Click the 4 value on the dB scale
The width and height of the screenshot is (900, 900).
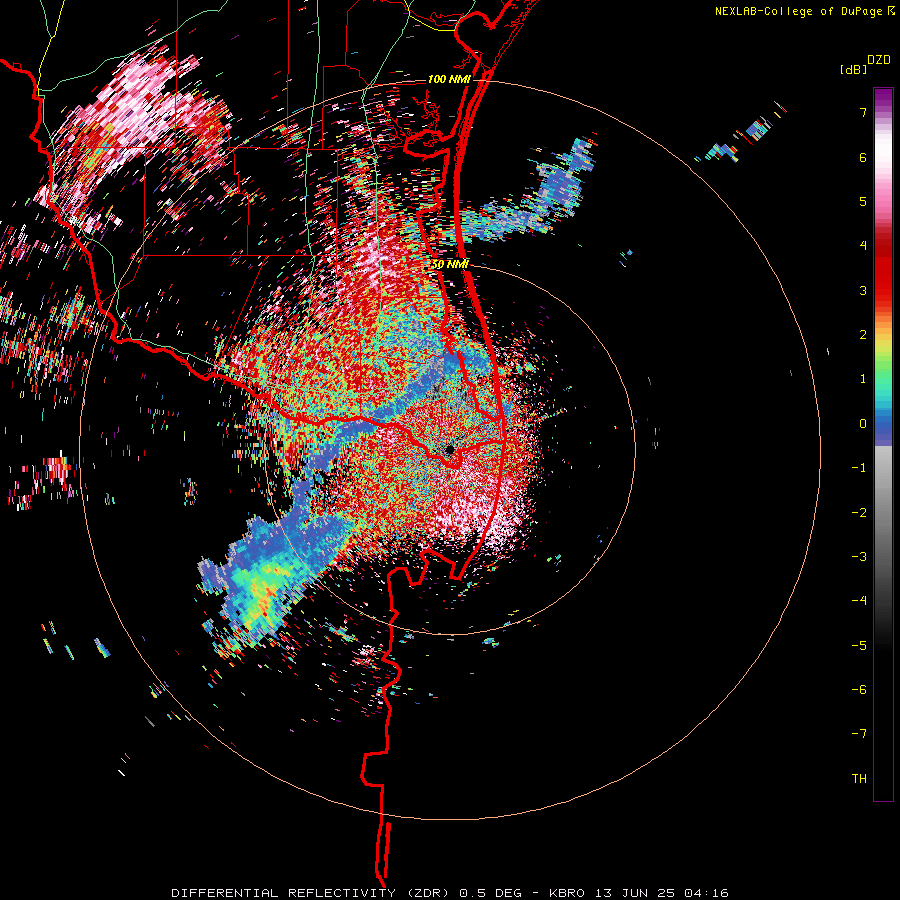pyautogui.click(x=863, y=246)
